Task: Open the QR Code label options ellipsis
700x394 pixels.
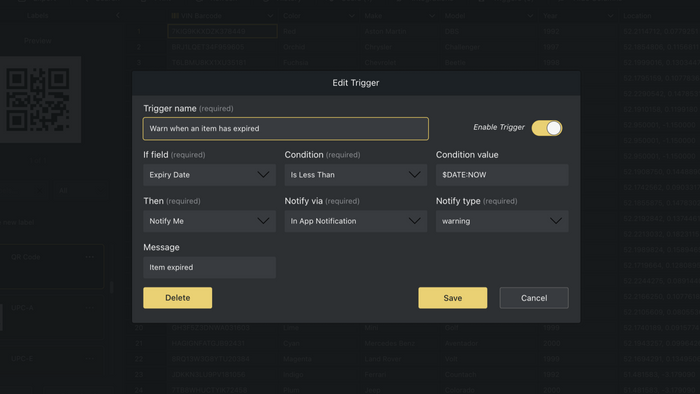Action: coord(90,257)
